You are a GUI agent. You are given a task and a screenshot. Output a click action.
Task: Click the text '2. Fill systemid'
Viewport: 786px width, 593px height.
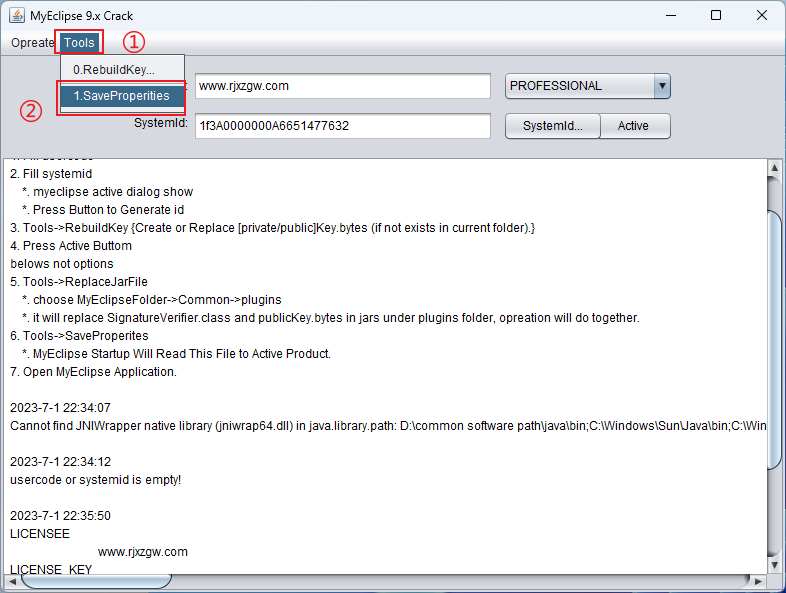(x=51, y=174)
